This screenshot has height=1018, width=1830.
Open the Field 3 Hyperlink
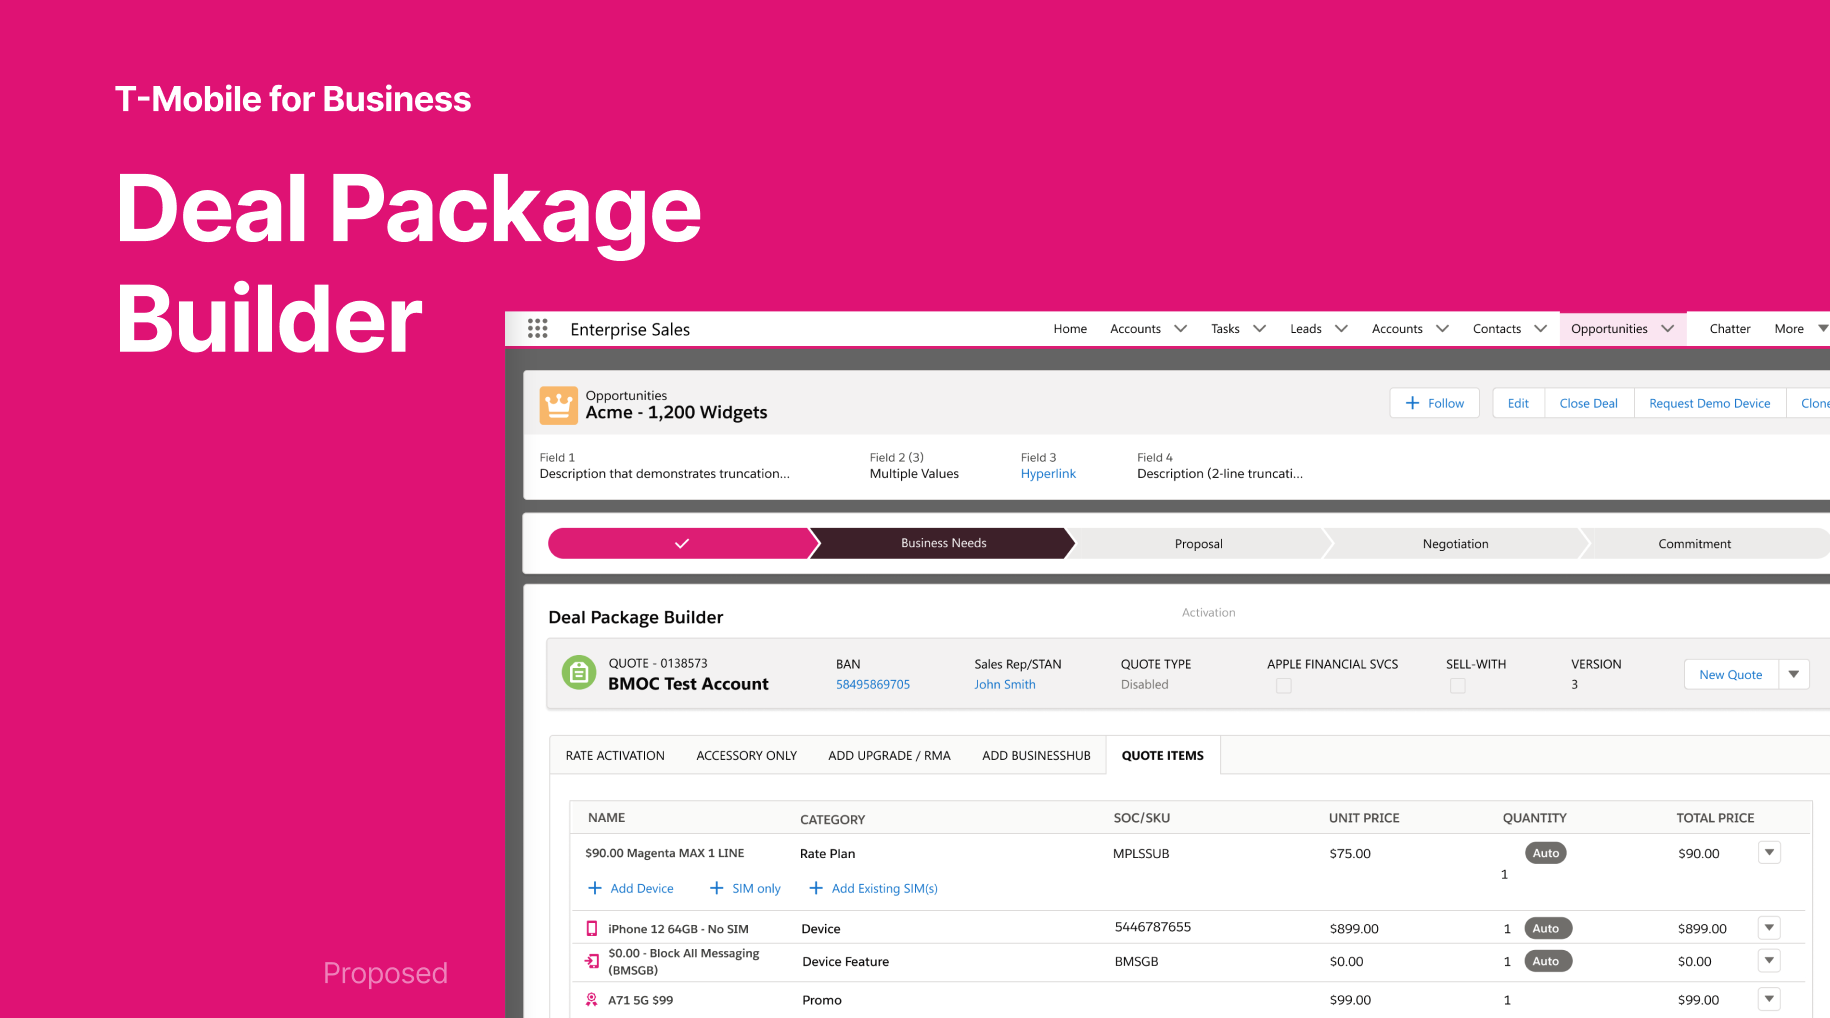[x=1048, y=474]
